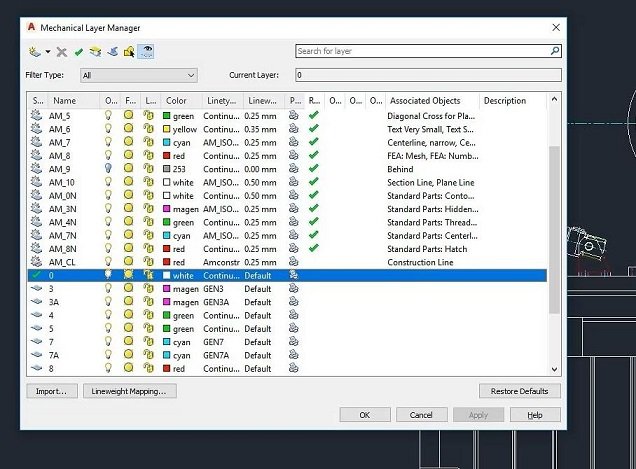Image resolution: width=636 pixels, height=469 pixels.
Task: Click the GEN7 linetype for layer 7
Action: [213, 342]
